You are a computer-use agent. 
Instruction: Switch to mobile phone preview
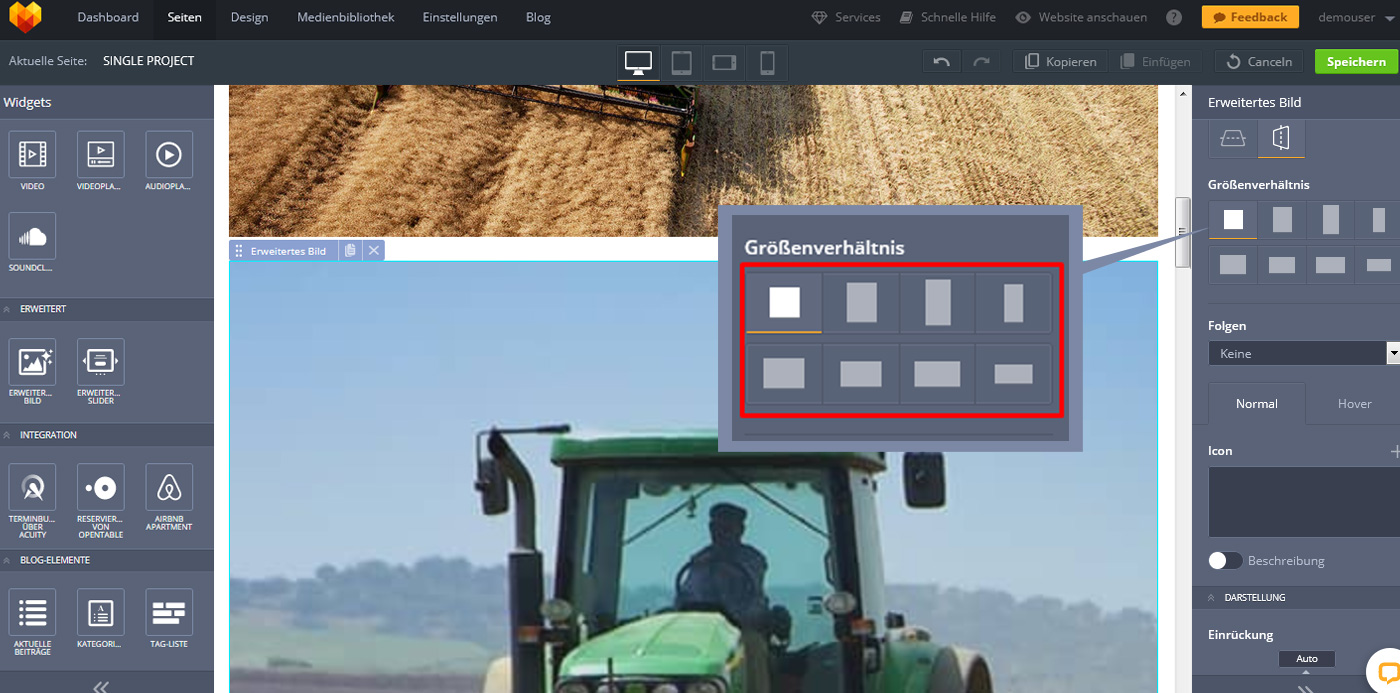click(x=767, y=63)
